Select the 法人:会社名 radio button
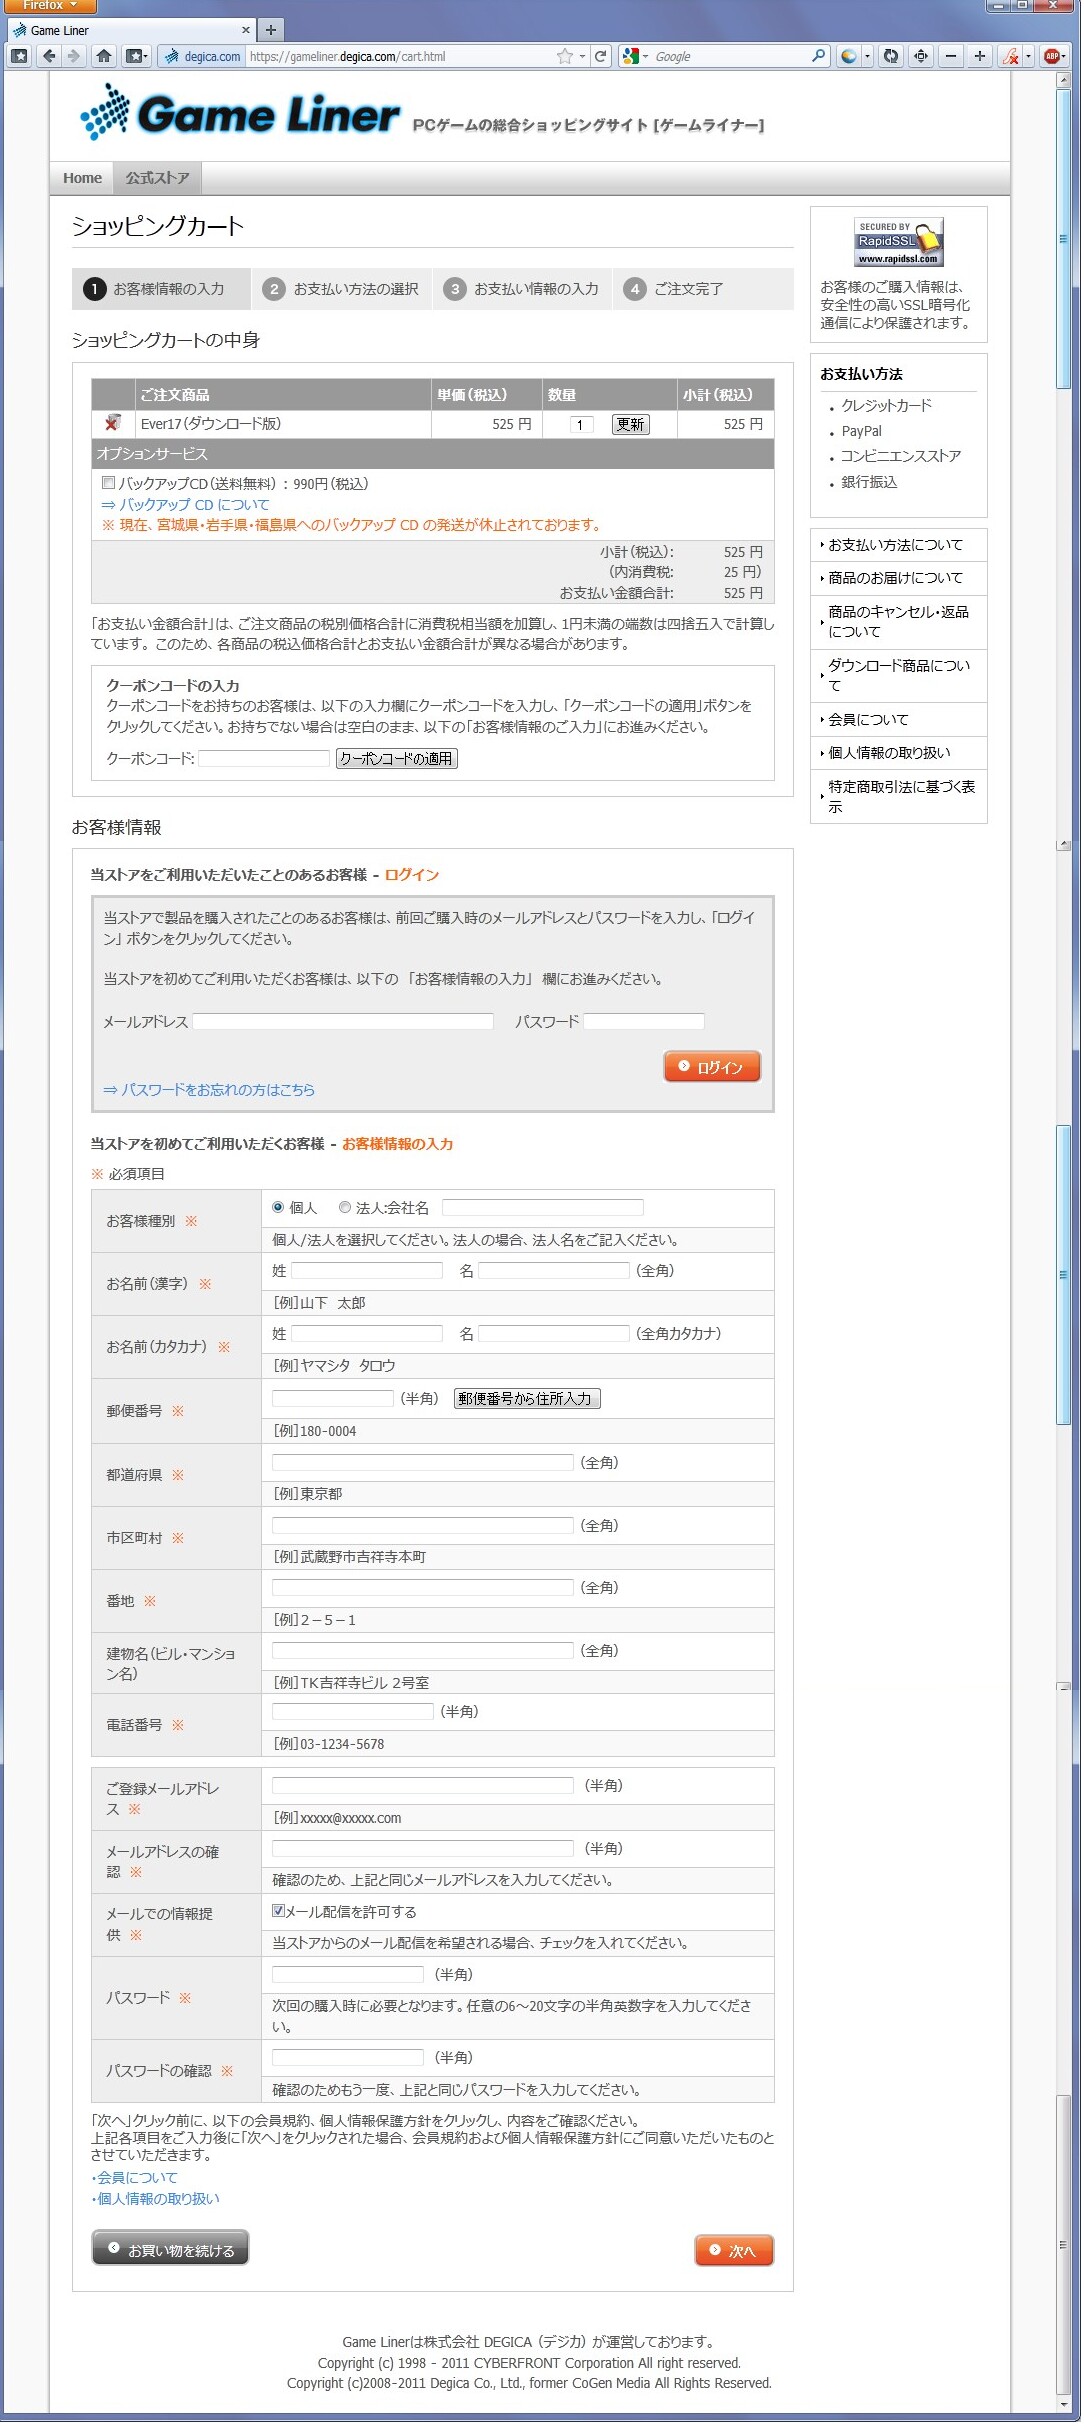The image size is (1084, 2426). pyautogui.click(x=345, y=1207)
